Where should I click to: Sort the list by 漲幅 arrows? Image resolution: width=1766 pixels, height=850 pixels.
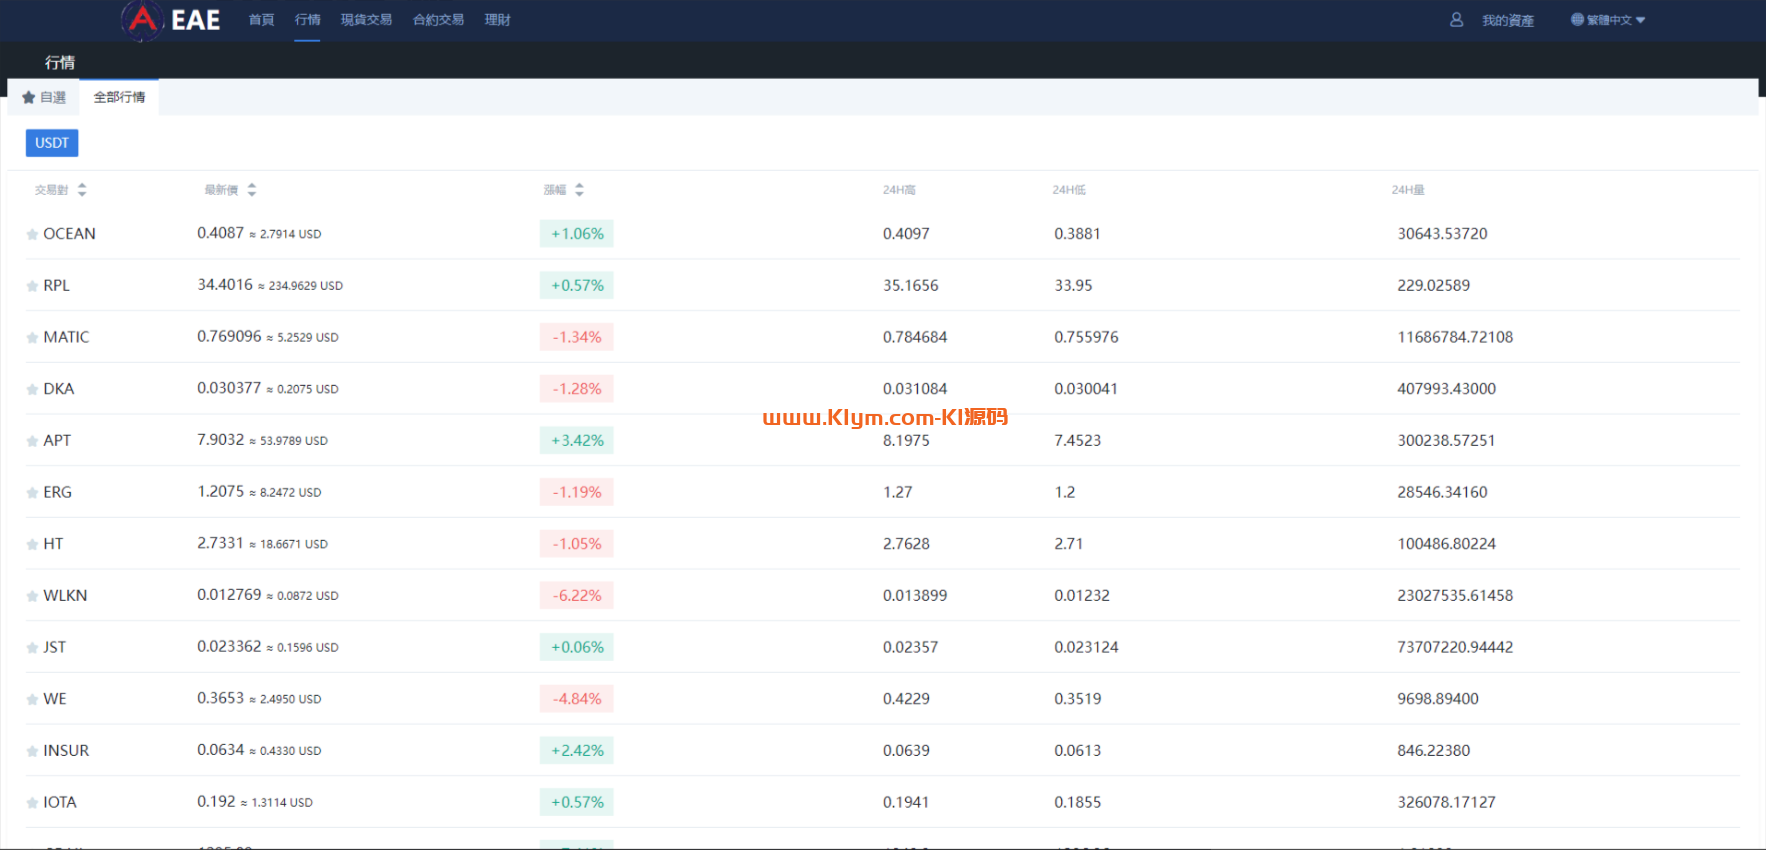pos(579,190)
